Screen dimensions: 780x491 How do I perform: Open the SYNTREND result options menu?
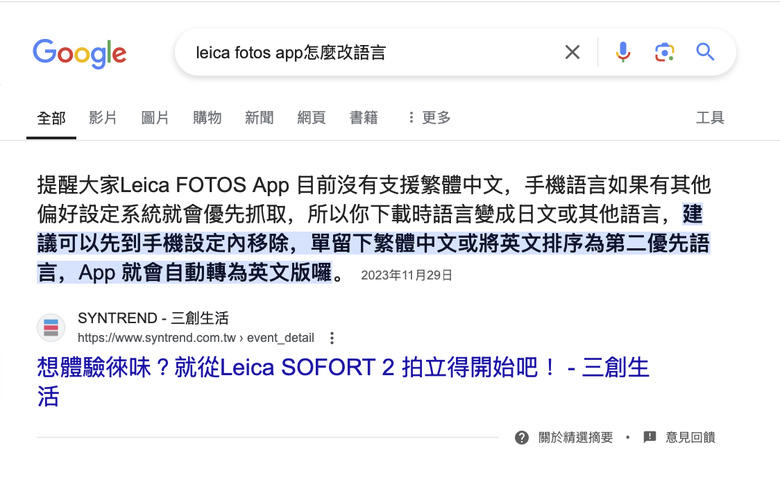coord(332,338)
